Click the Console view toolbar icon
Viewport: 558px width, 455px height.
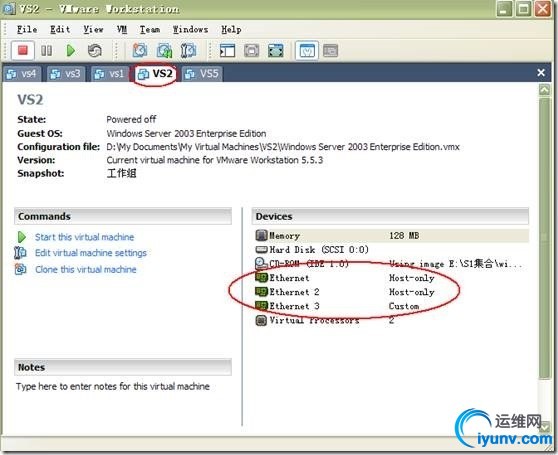(x=331, y=51)
